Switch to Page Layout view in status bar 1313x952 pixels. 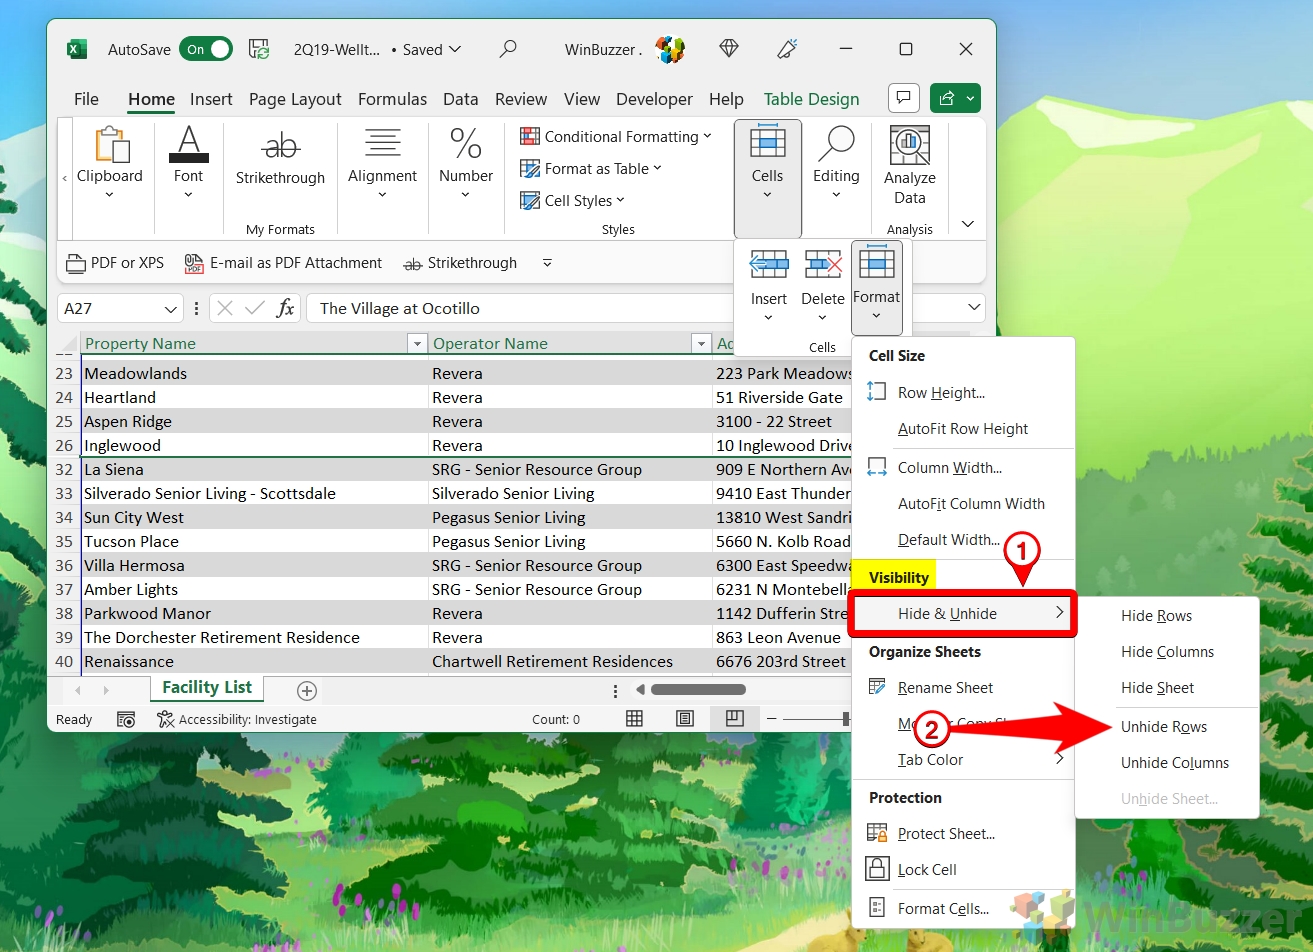(684, 719)
